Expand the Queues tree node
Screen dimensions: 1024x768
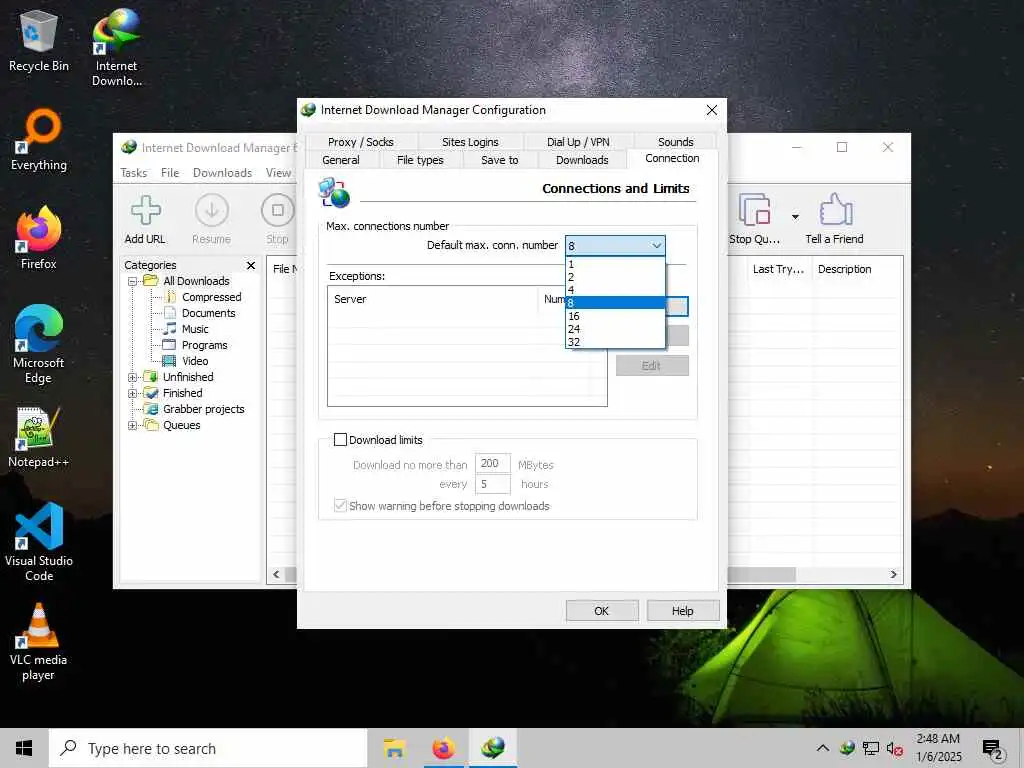point(133,425)
